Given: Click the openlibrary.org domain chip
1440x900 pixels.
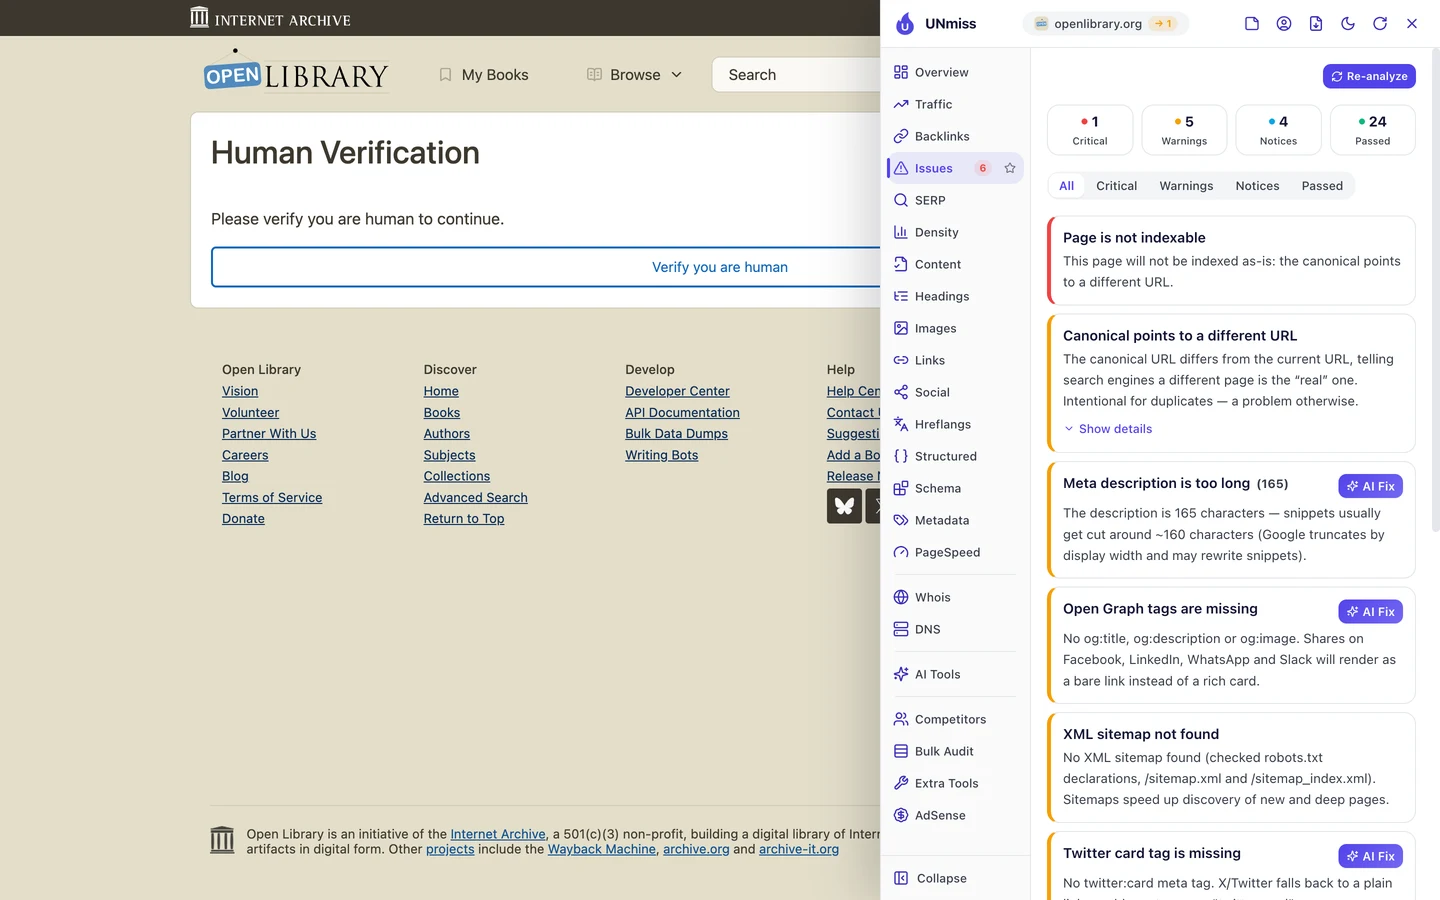Looking at the screenshot, I should 1105,24.
